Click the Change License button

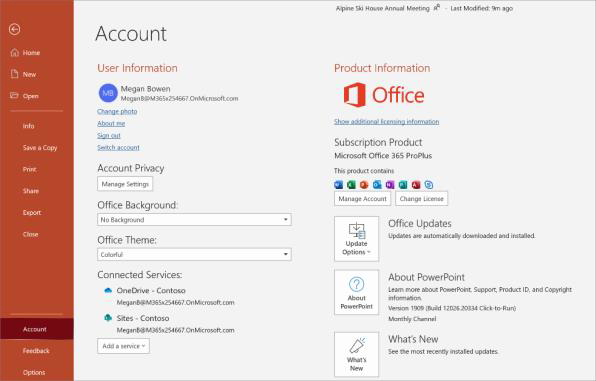click(x=422, y=199)
